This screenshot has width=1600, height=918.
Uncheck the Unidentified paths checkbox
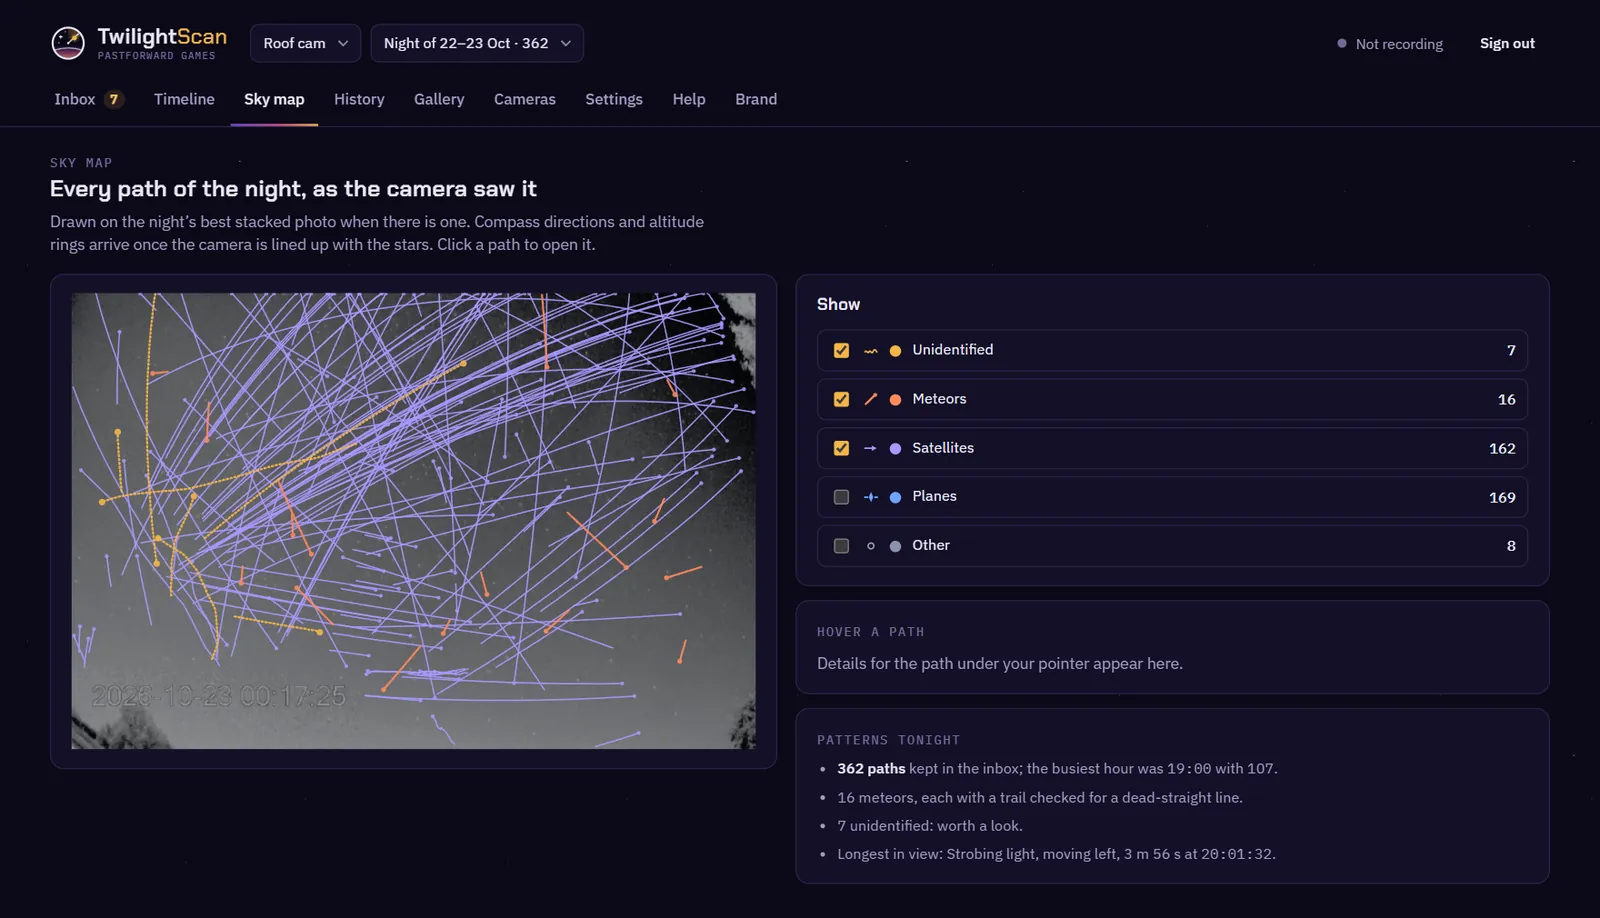tap(841, 350)
